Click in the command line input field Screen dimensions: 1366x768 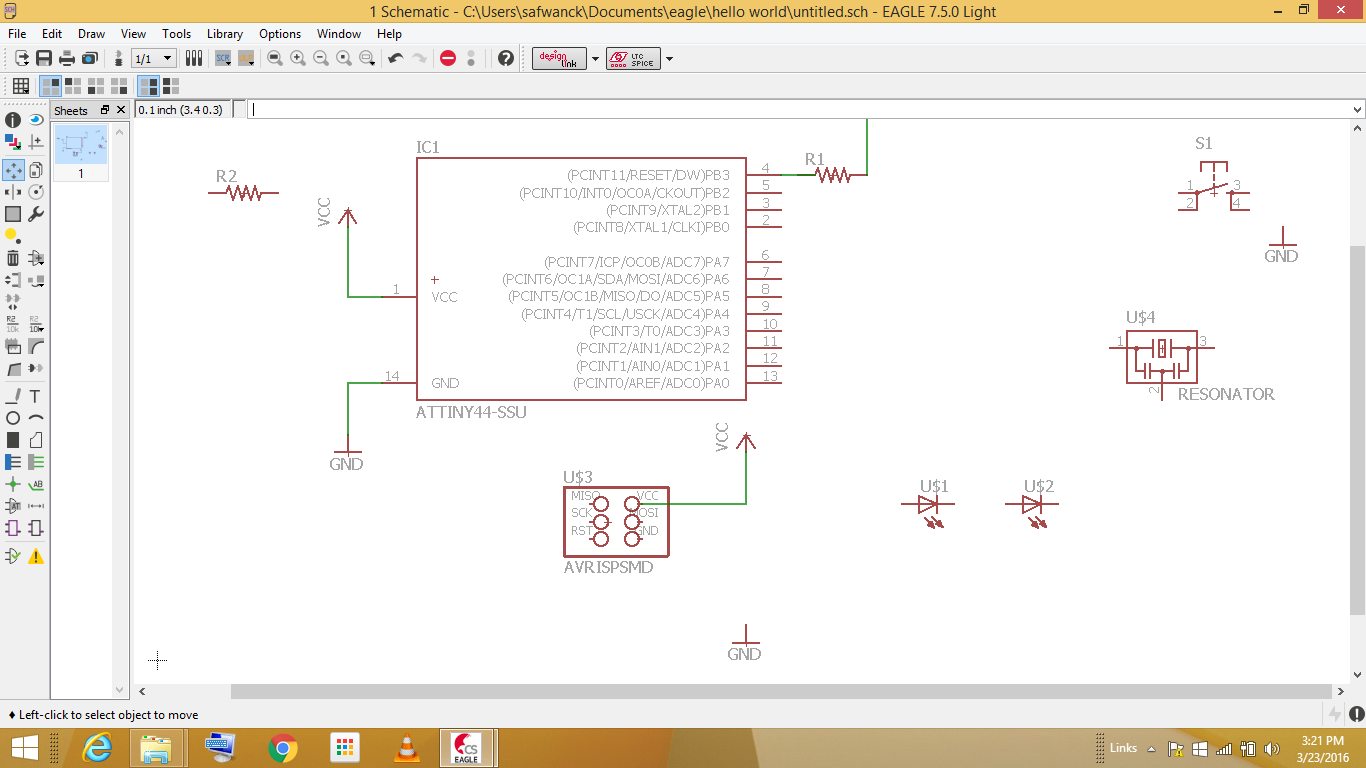[x=798, y=110]
